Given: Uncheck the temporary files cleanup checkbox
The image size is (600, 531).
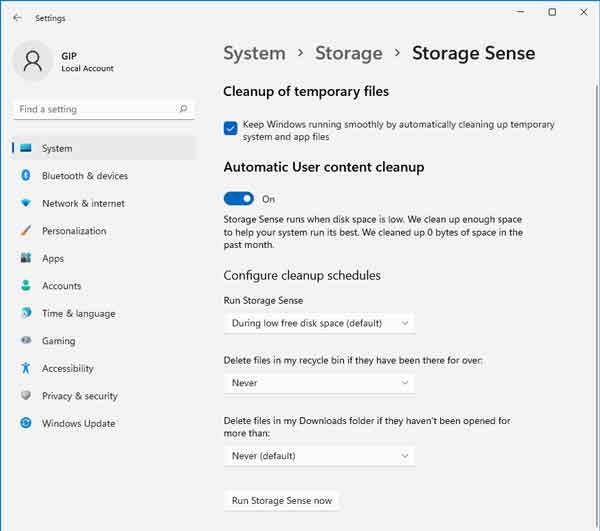Looking at the screenshot, I should pos(230,129).
